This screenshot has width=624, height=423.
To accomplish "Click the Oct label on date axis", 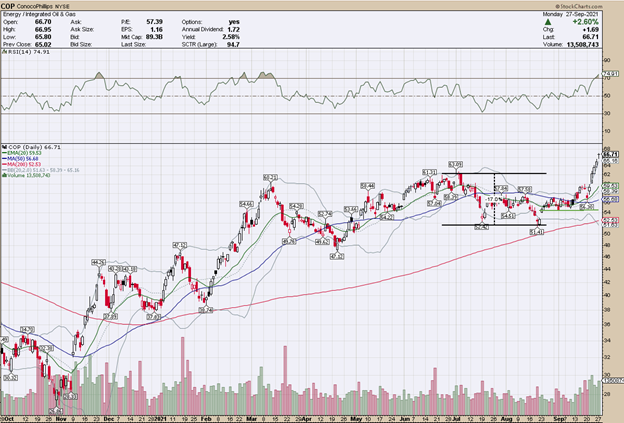I will (x=9, y=419).
